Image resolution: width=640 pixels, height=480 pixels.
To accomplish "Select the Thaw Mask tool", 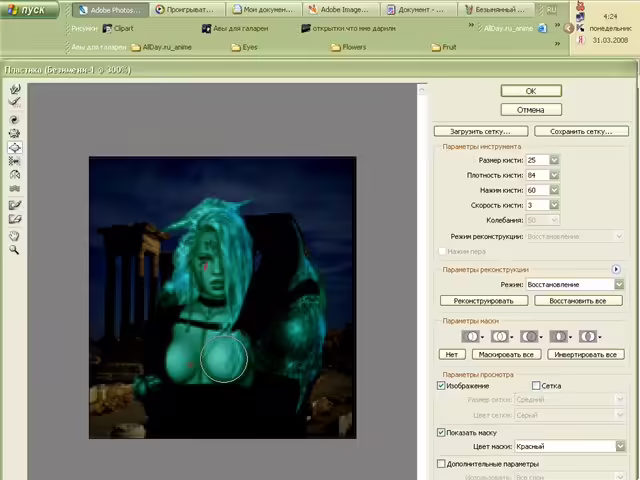I will pyautogui.click(x=15, y=219).
